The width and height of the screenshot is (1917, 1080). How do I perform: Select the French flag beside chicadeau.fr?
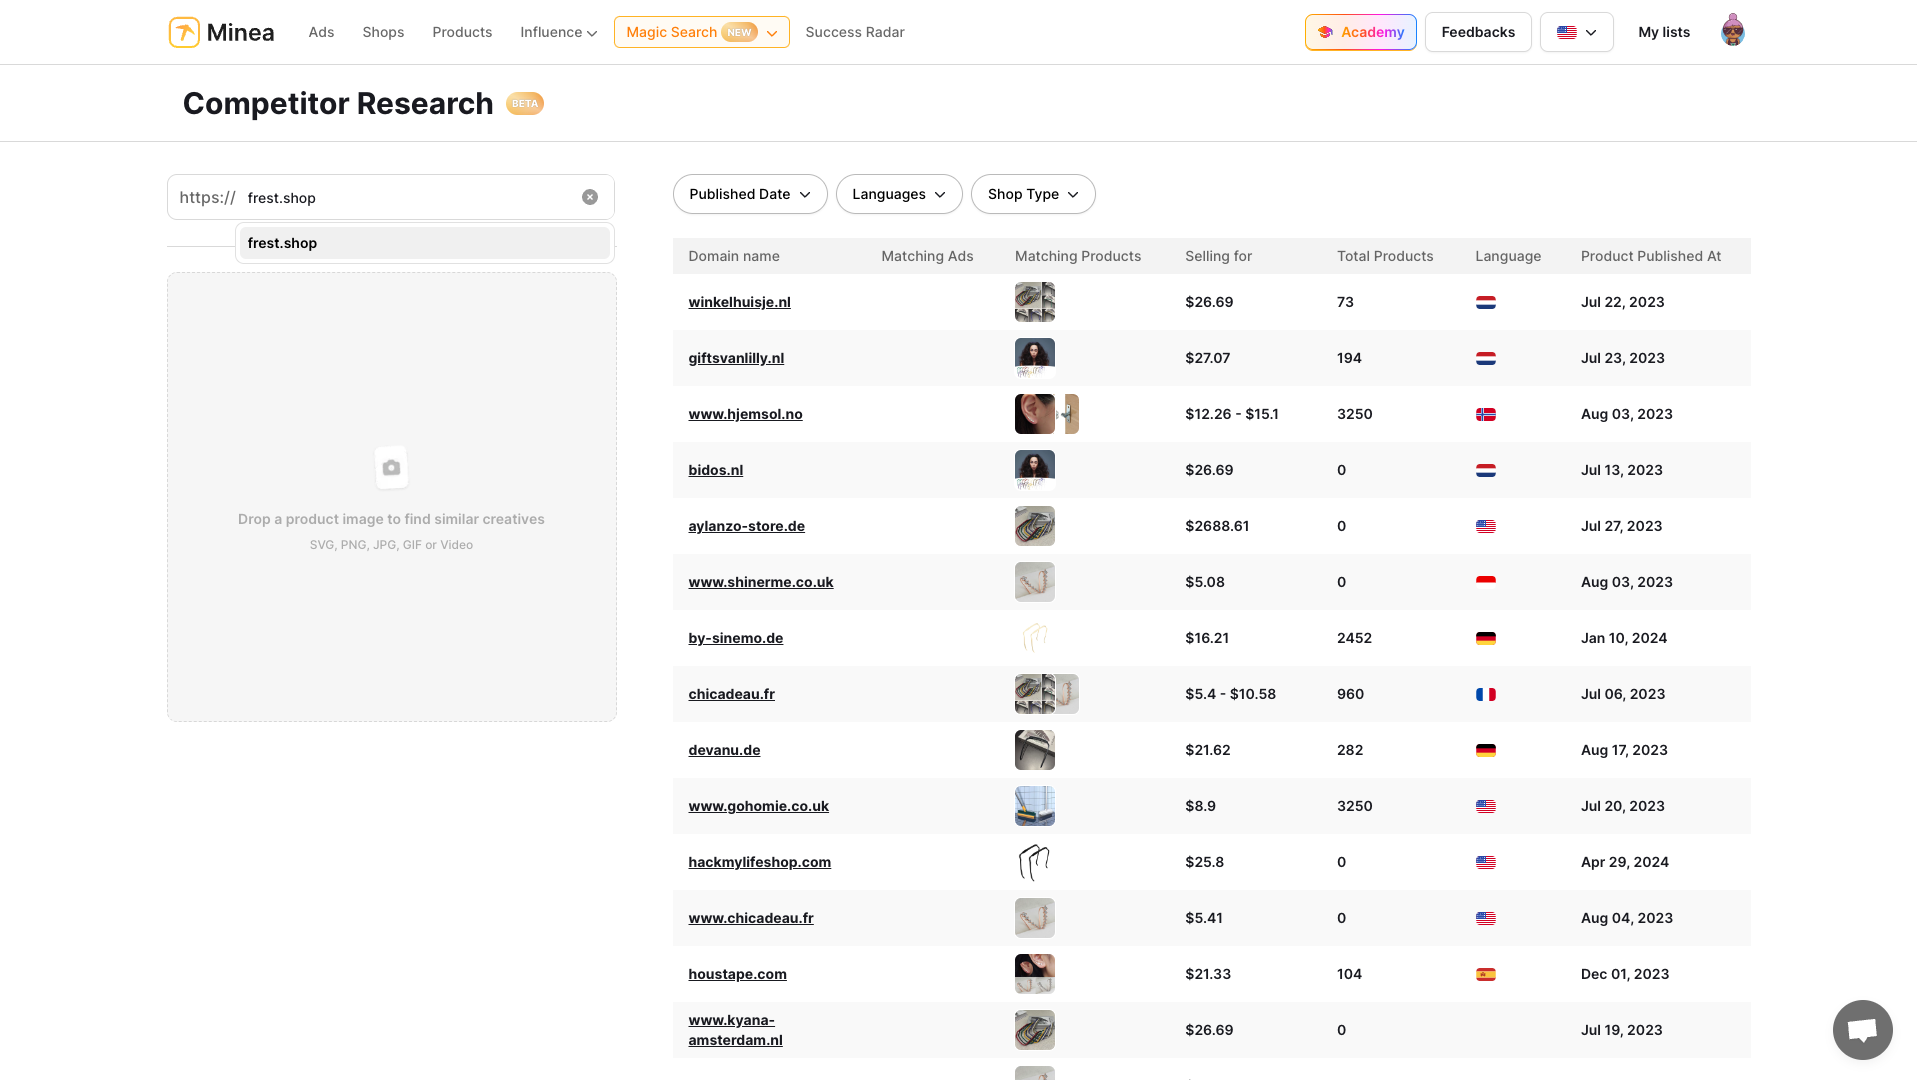(1486, 693)
